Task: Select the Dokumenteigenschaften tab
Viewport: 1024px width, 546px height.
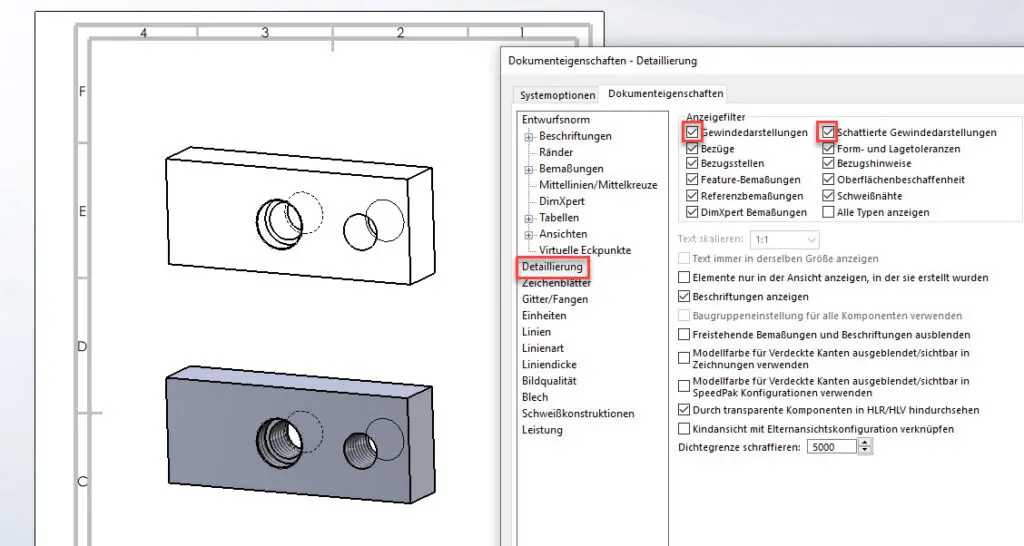Action: 666,94
